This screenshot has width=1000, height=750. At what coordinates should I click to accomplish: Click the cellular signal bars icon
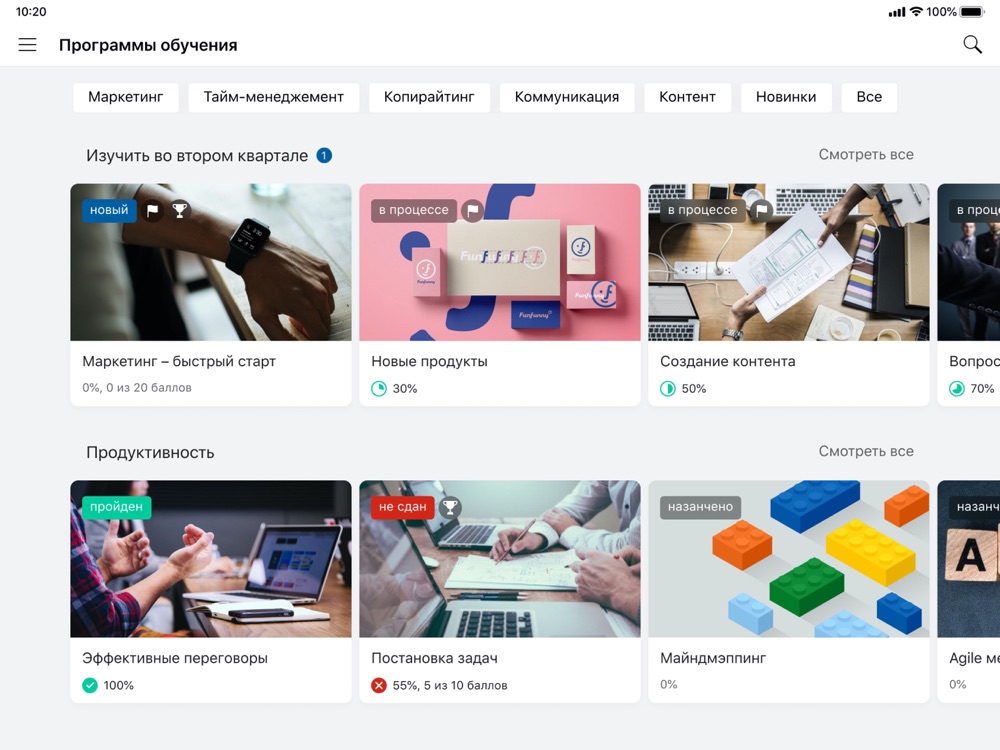(897, 12)
